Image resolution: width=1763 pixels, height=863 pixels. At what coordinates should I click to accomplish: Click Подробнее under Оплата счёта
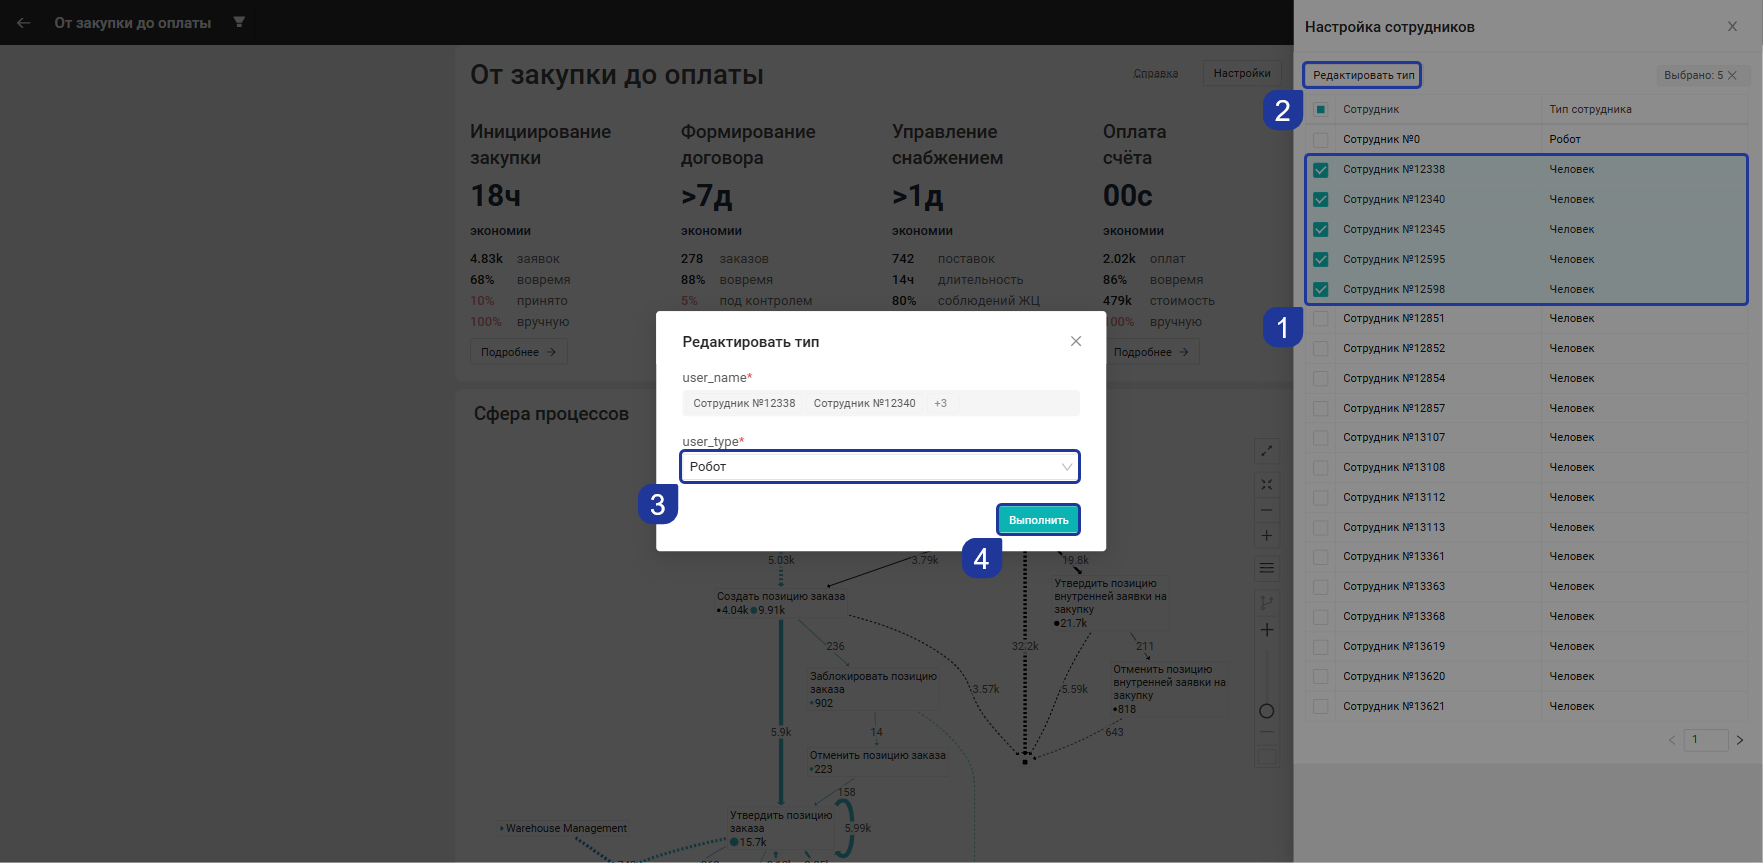pos(1151,352)
